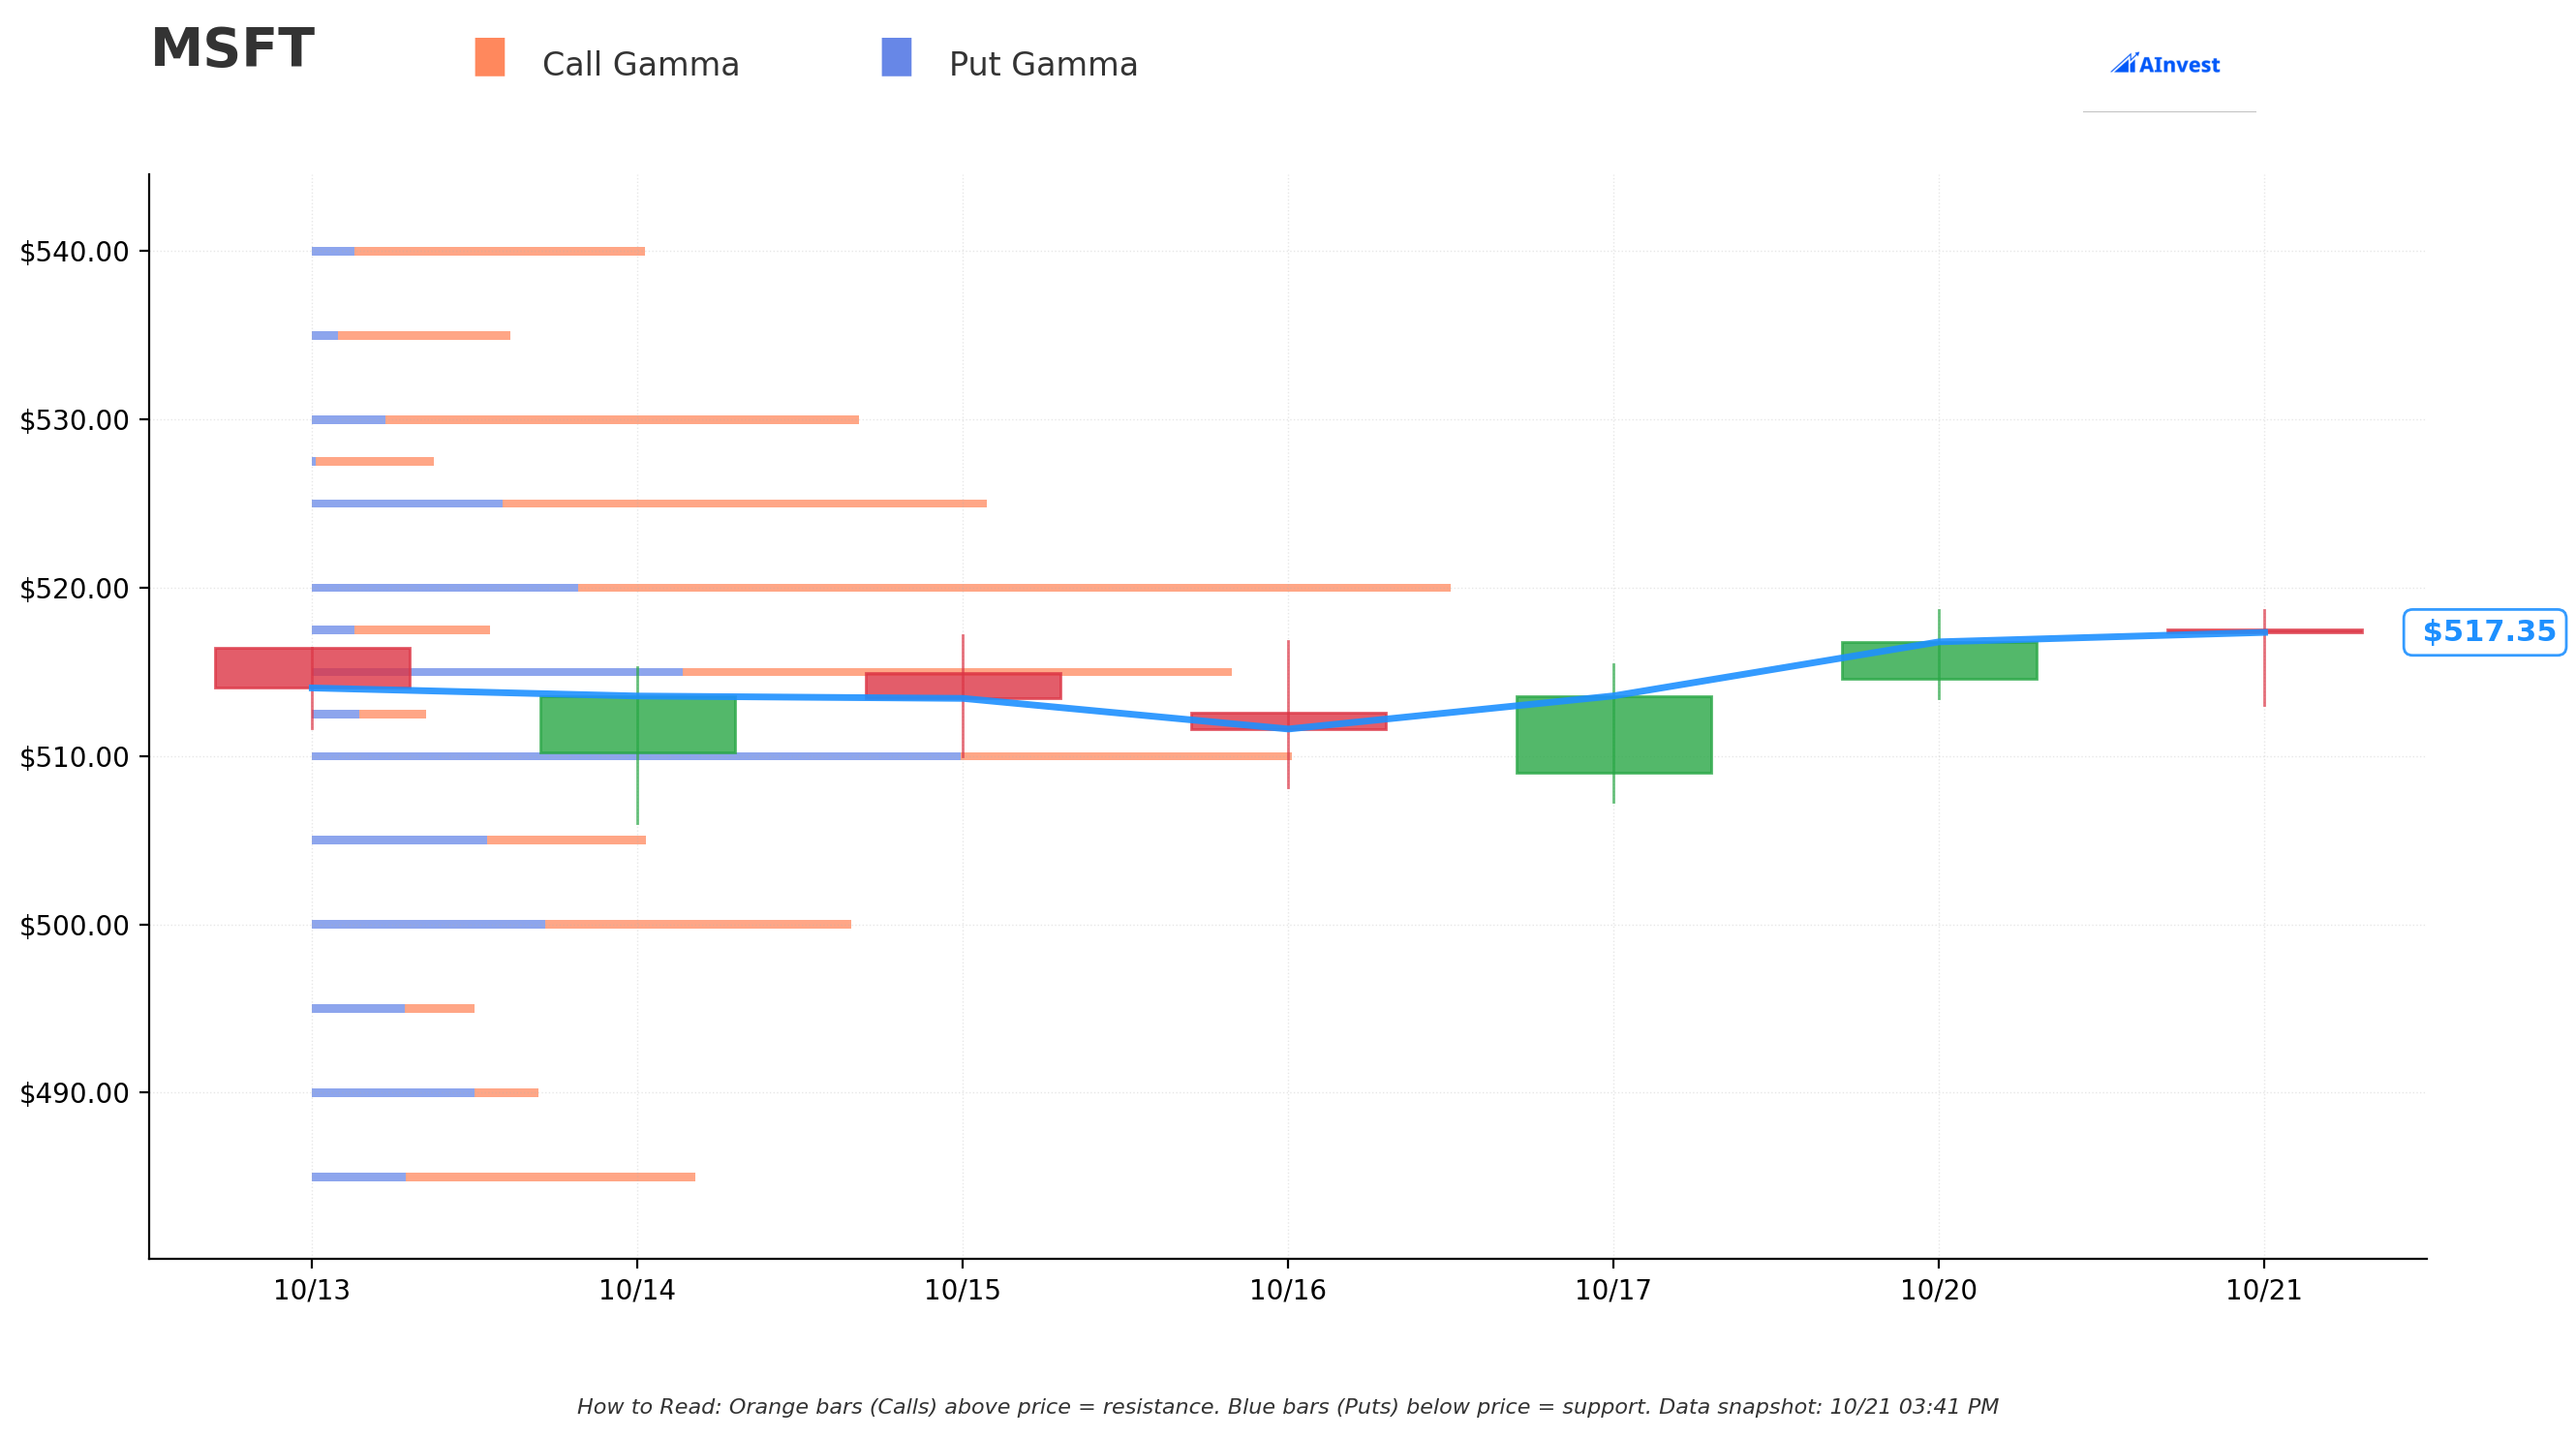This screenshot has width=2576, height=1437.
Task: Select the red 10/13 candlestick body
Action: pos(312,668)
